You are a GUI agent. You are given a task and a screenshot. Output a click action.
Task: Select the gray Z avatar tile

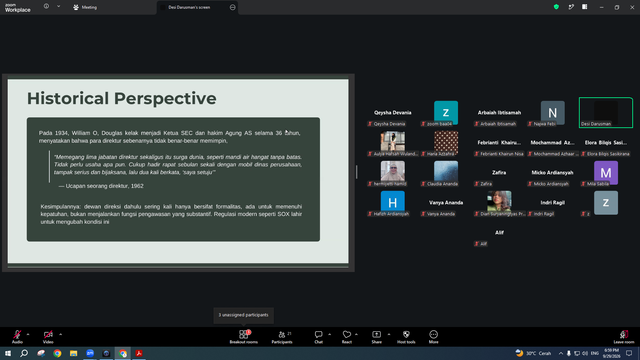pyautogui.click(x=606, y=203)
